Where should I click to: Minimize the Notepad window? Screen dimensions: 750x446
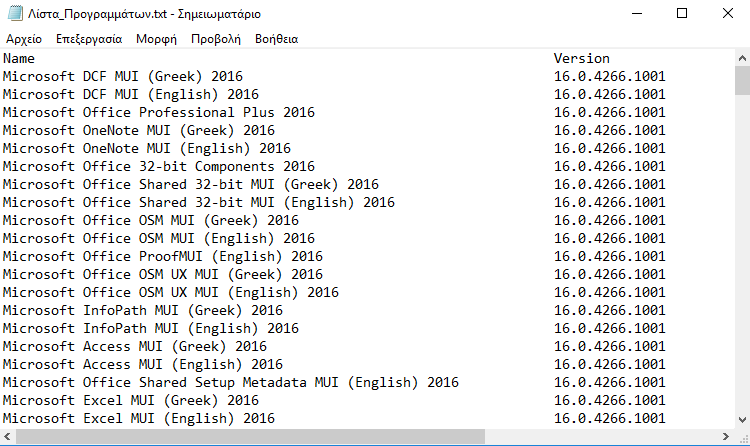(637, 13)
